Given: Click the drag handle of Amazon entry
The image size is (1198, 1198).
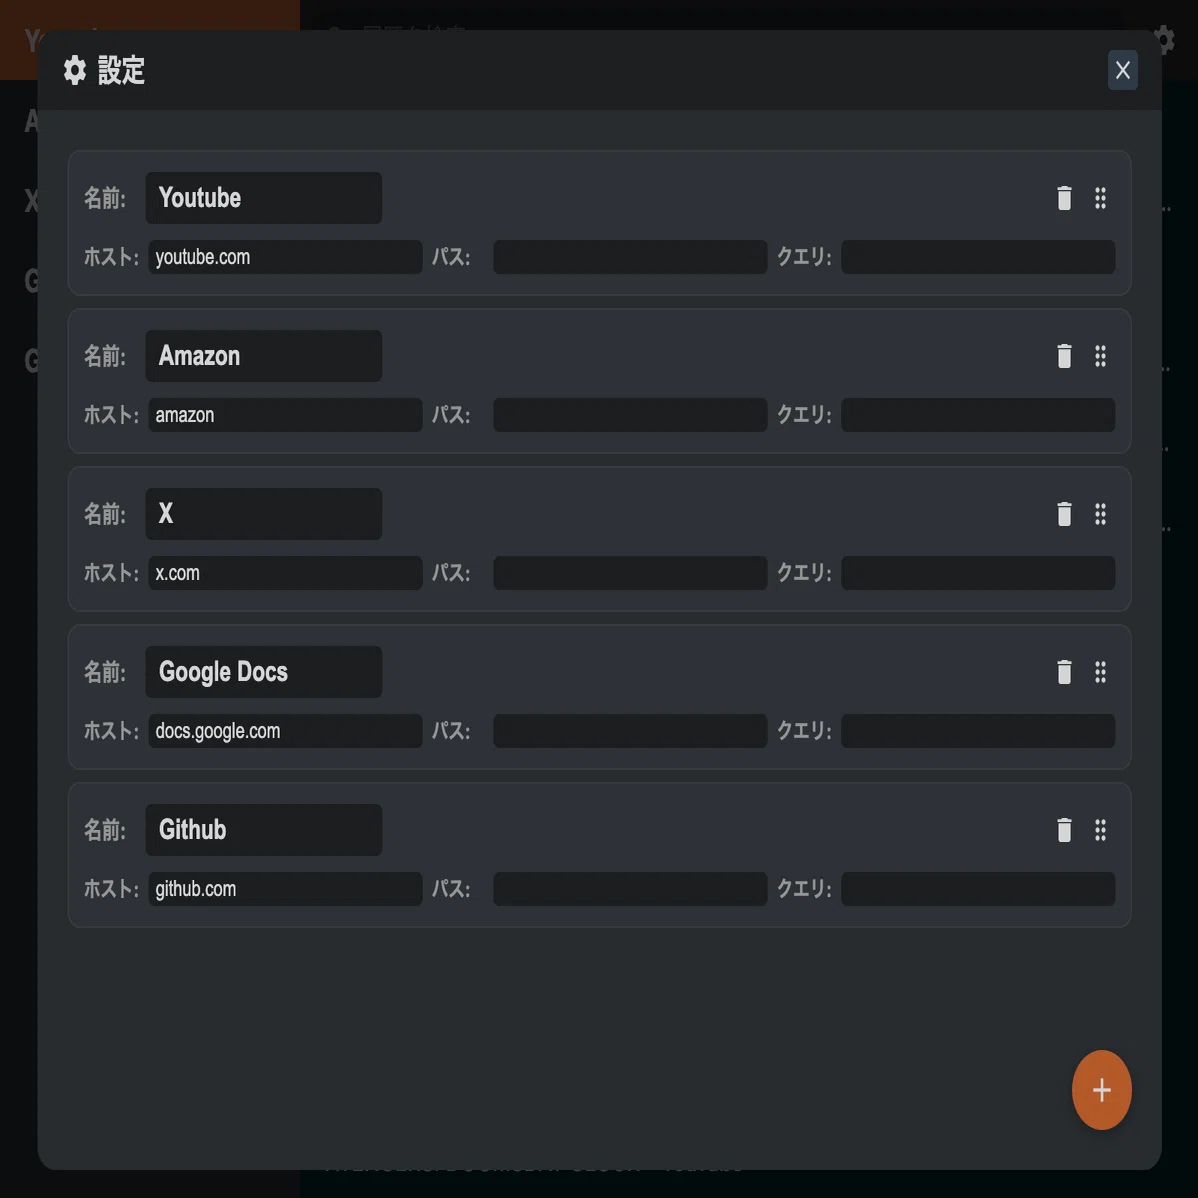Looking at the screenshot, I should (1100, 356).
